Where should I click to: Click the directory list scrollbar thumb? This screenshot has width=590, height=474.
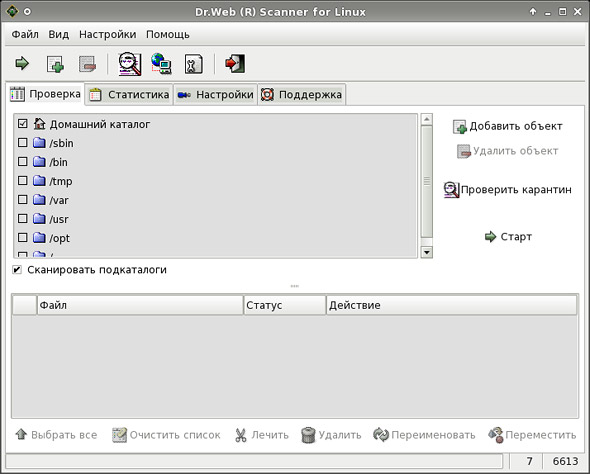click(x=426, y=182)
